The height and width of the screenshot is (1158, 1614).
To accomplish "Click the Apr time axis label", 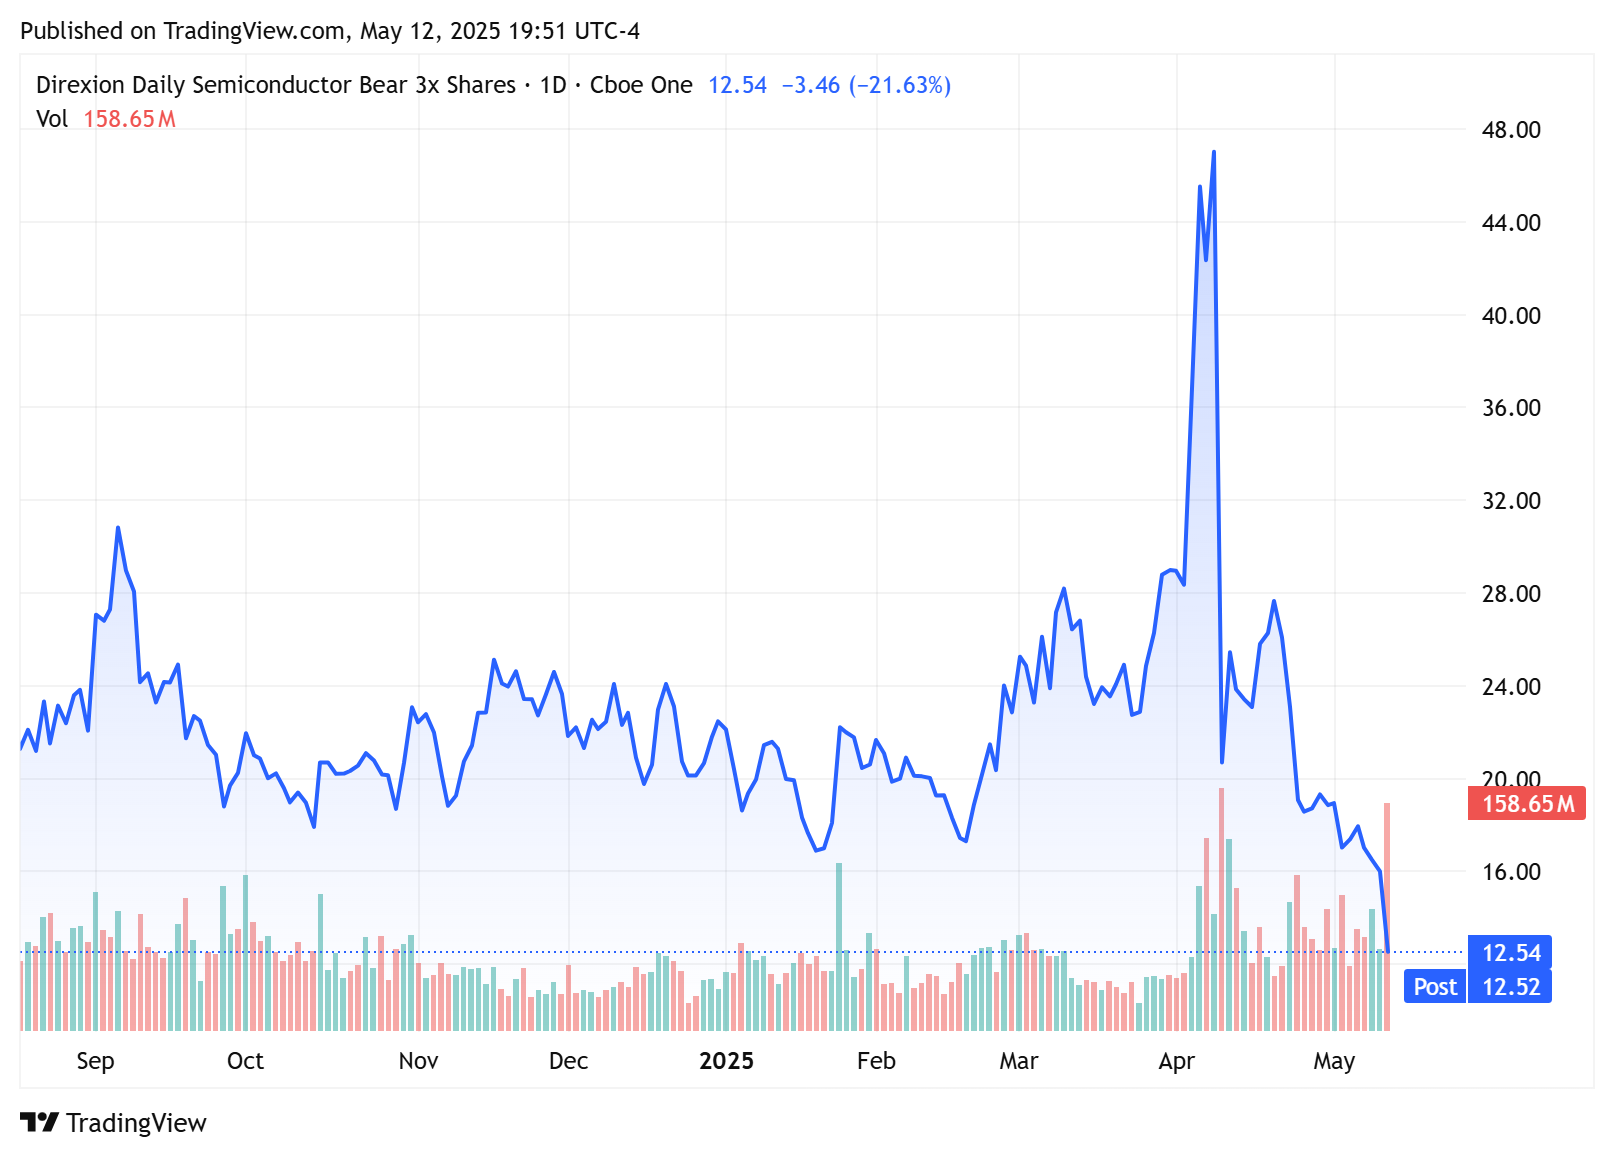I will [x=1177, y=1061].
